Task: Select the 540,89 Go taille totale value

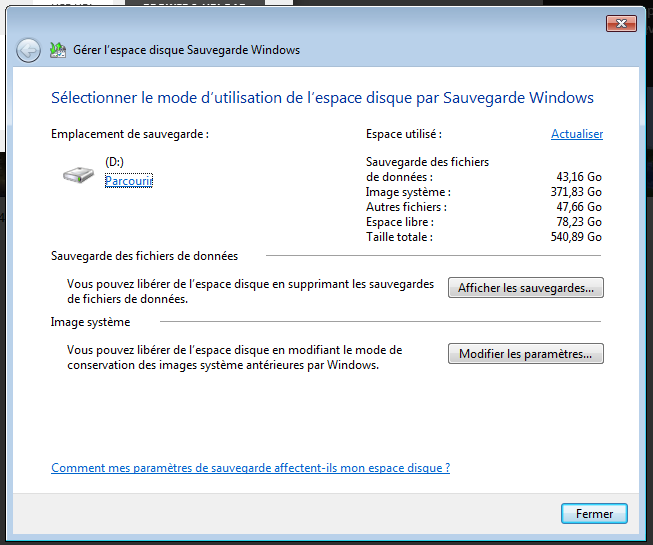Action: pos(576,237)
